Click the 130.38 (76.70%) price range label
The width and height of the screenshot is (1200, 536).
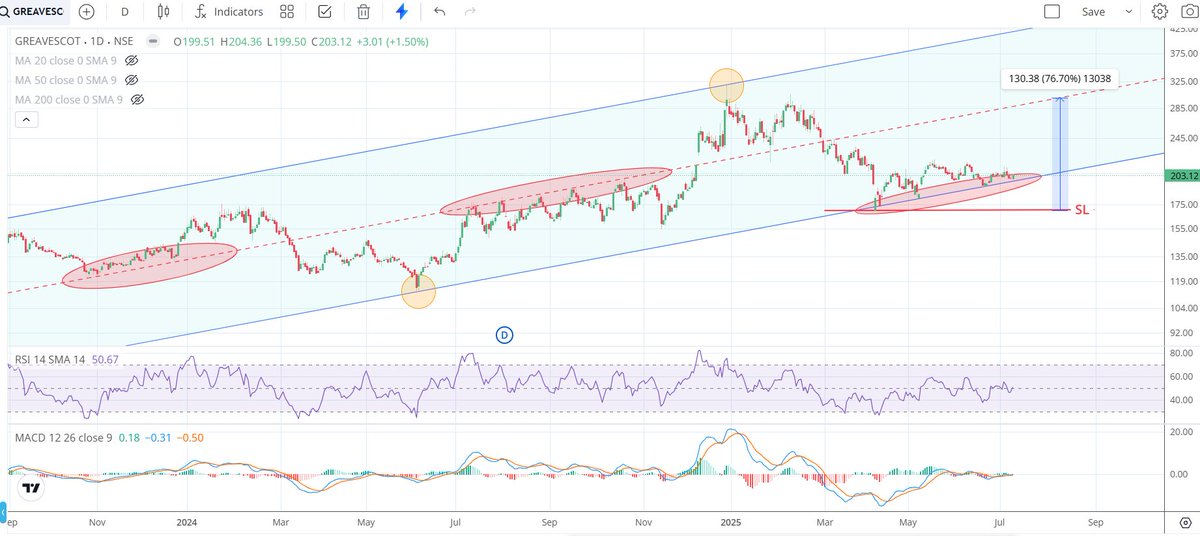tap(1061, 79)
